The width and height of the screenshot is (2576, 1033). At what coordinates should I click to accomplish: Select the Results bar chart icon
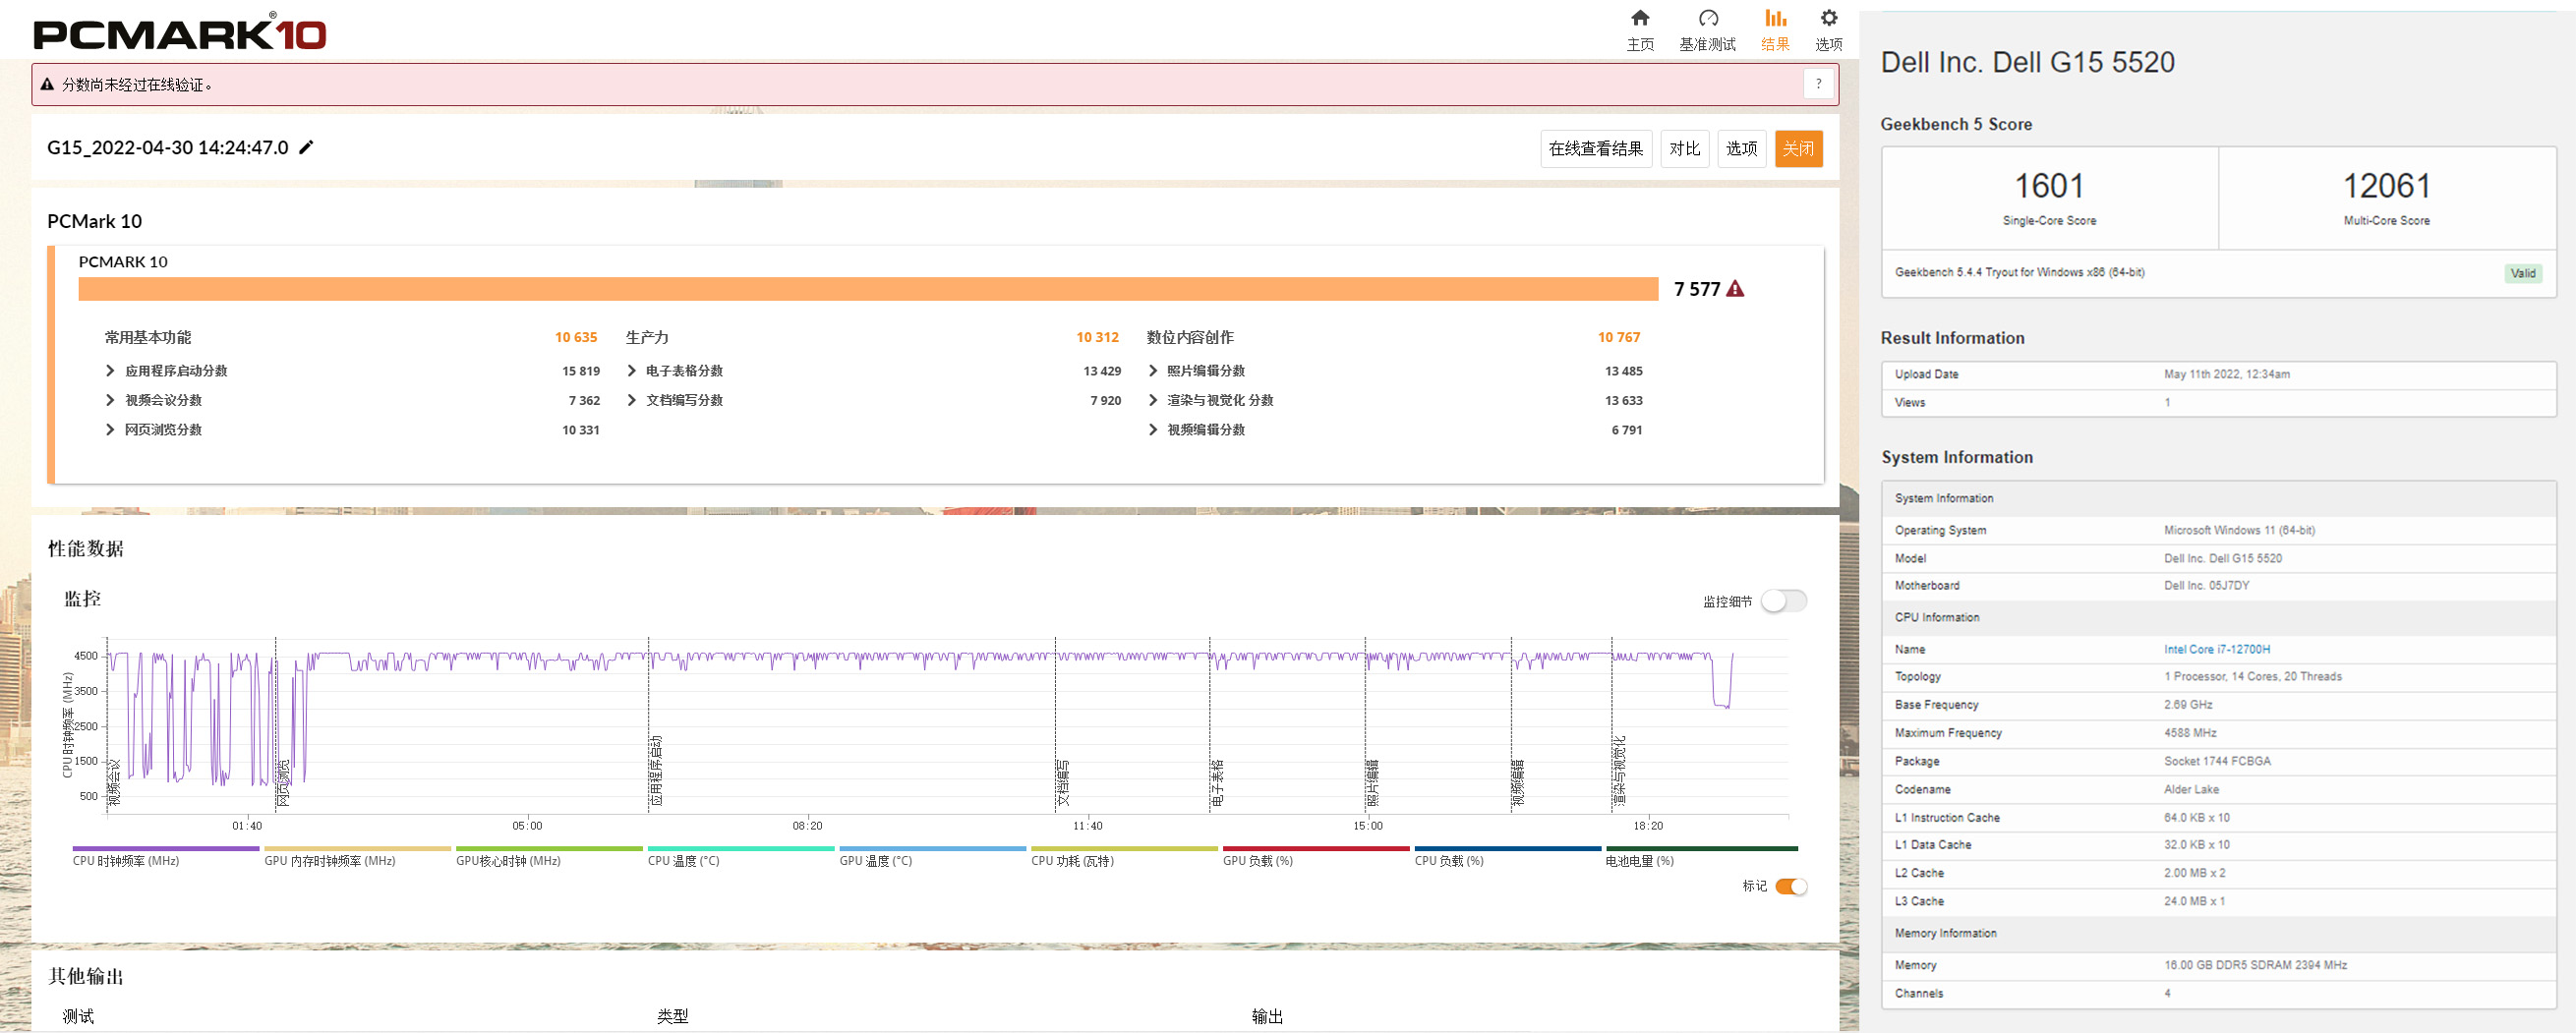tap(1774, 19)
